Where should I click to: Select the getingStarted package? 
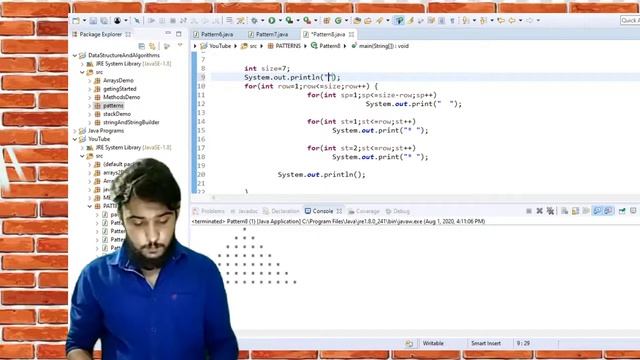click(120, 89)
